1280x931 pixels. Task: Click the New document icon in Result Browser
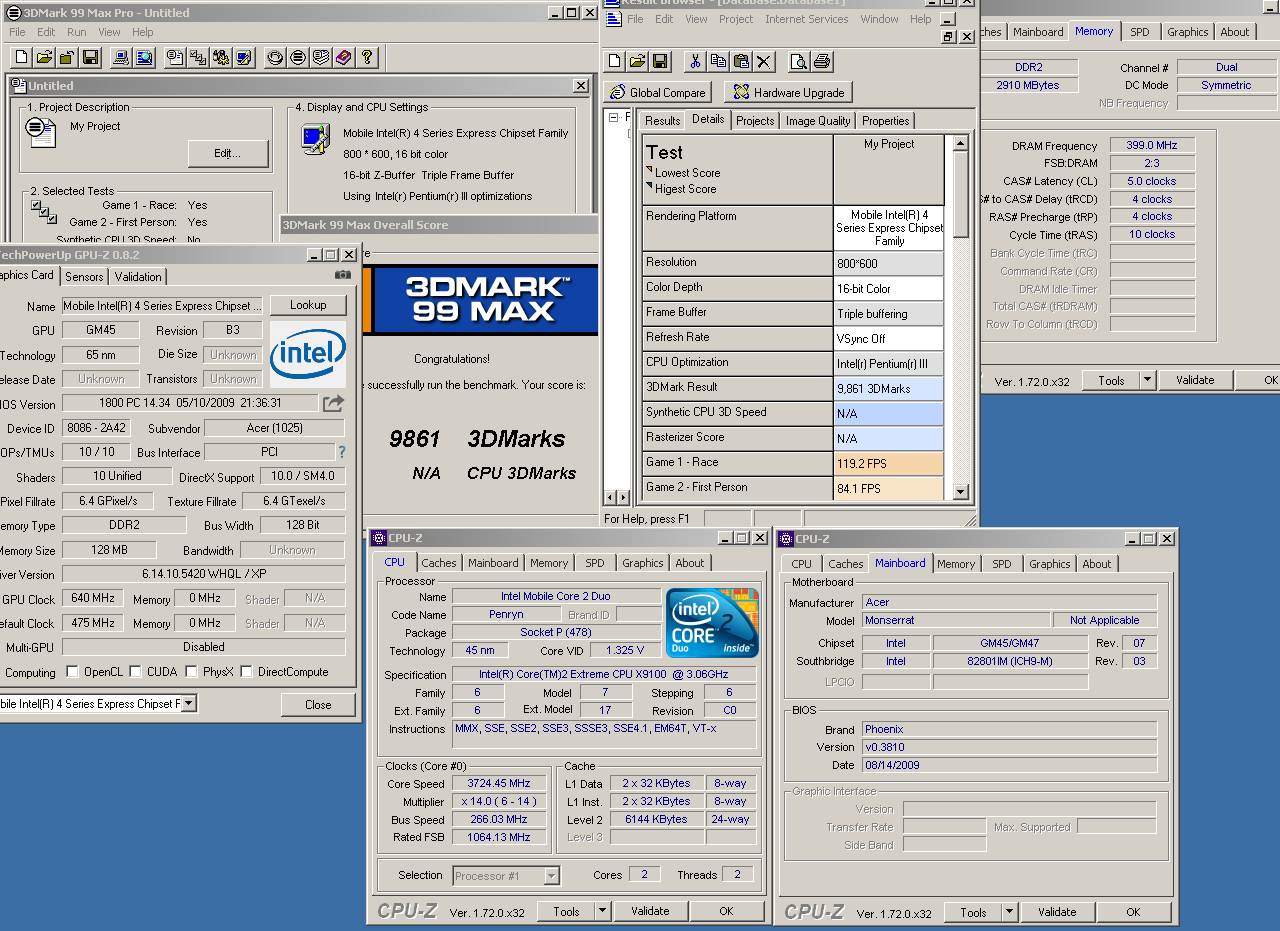click(615, 62)
